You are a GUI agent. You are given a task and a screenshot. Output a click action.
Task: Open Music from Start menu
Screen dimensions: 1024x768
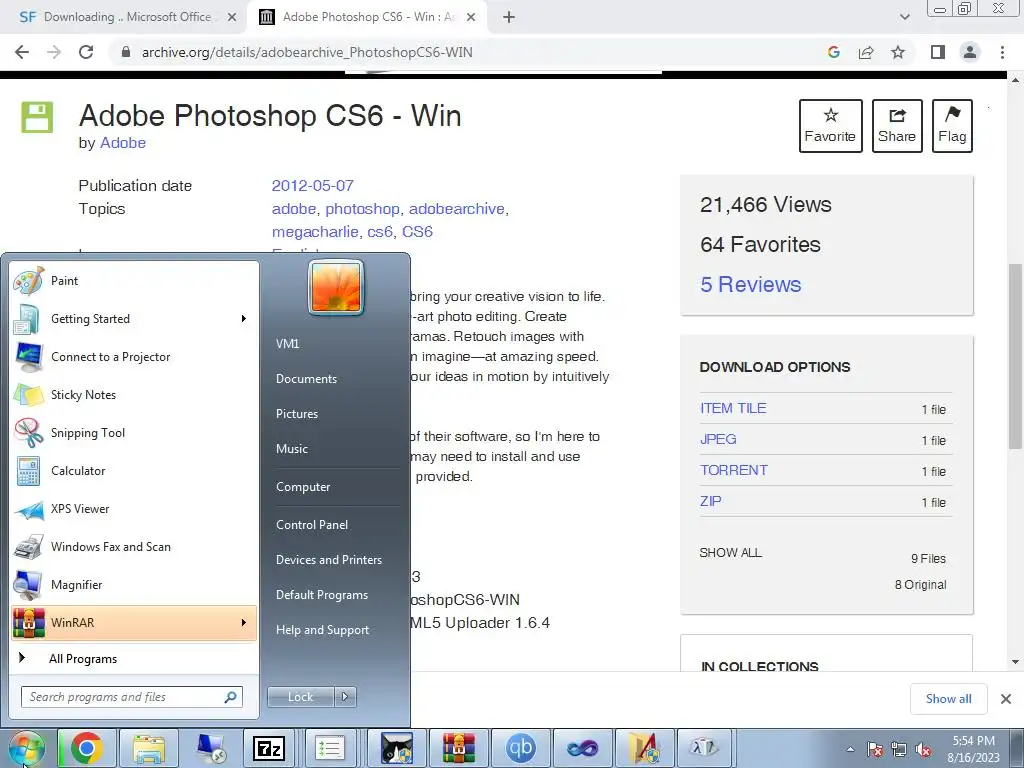[291, 449]
